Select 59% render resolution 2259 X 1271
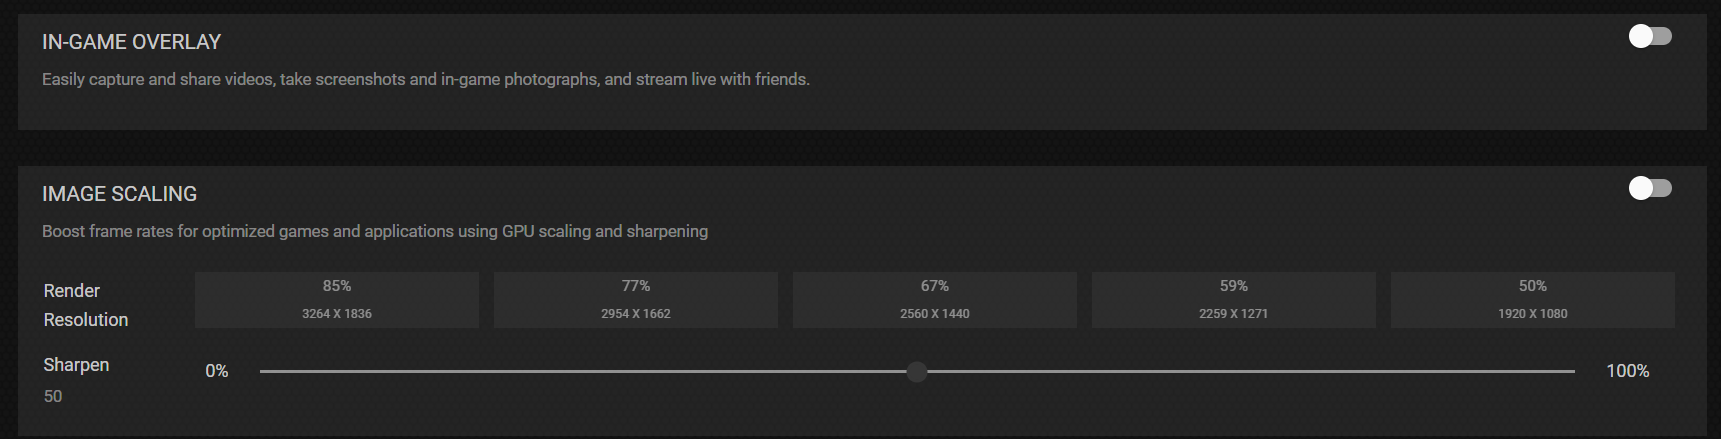1721x439 pixels. point(1233,299)
